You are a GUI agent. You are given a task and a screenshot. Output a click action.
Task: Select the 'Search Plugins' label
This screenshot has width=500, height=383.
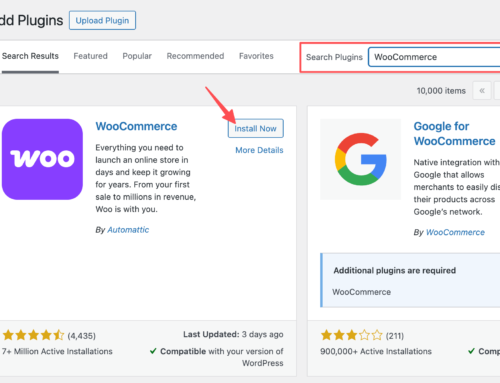(x=334, y=57)
